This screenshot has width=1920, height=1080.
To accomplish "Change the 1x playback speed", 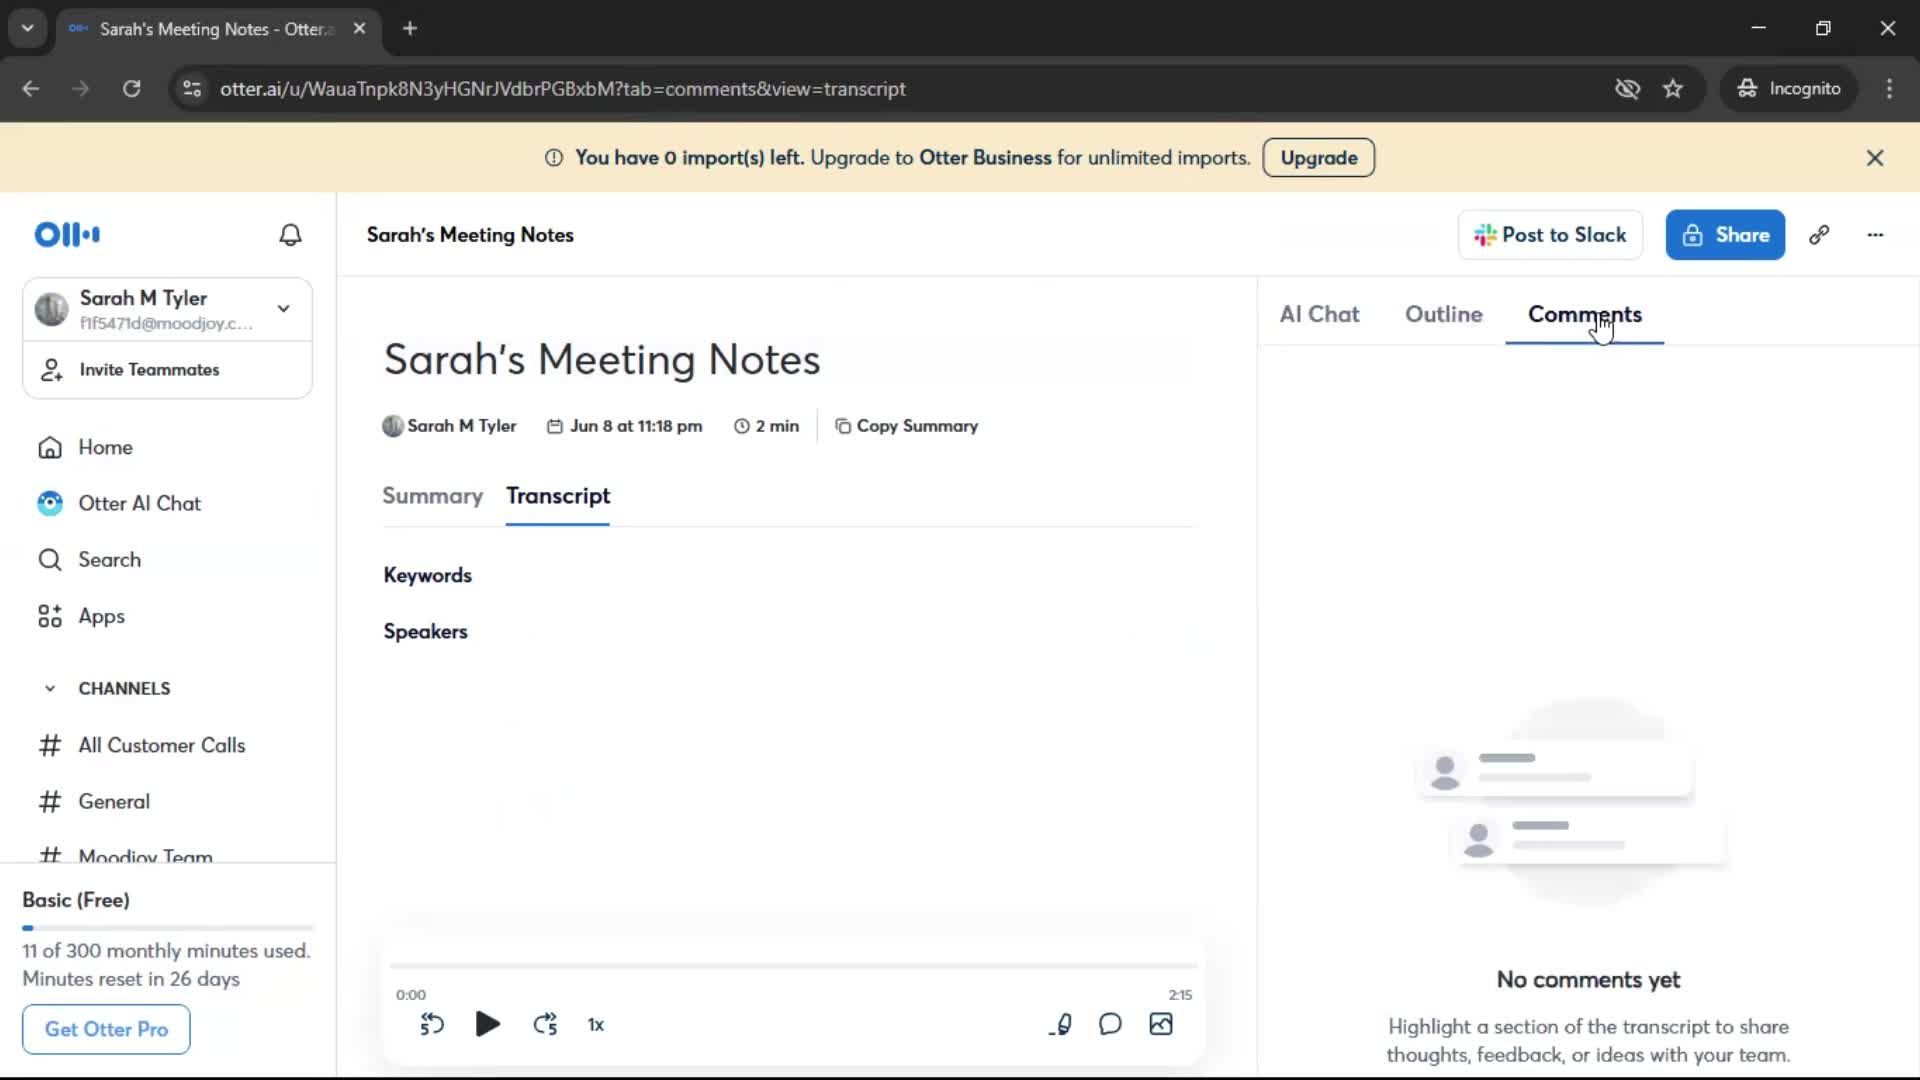I will [596, 1025].
